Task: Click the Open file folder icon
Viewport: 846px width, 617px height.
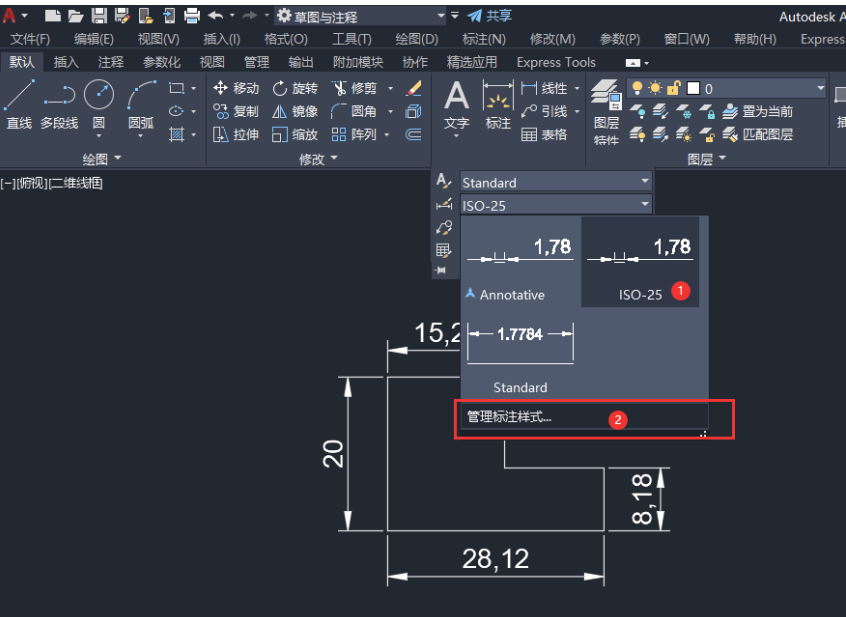Action: click(x=76, y=16)
